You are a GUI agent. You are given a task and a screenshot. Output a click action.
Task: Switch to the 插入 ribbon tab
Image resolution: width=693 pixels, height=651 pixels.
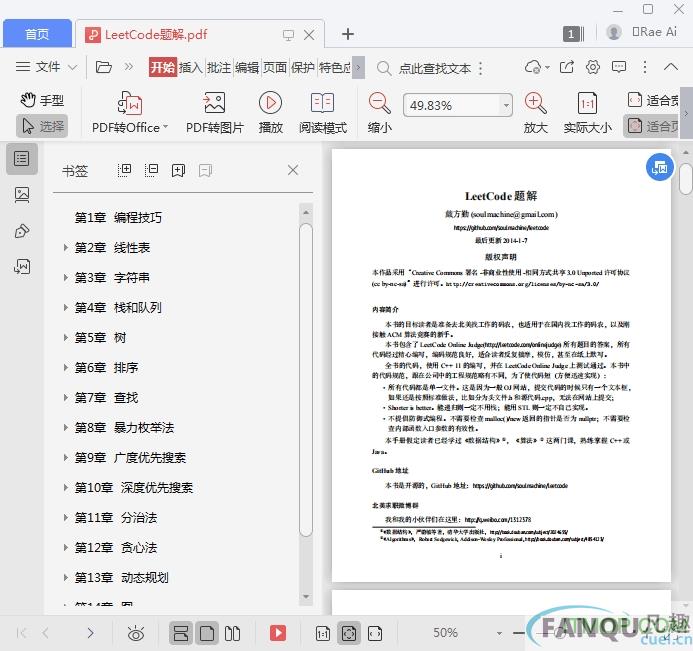190,68
